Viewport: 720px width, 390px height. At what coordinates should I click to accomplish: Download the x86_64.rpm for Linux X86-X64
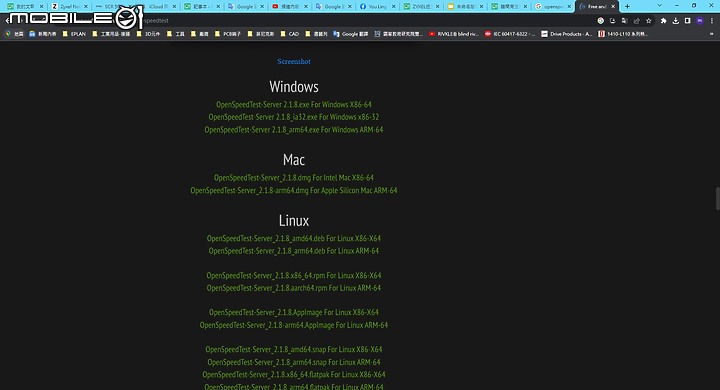coord(294,276)
